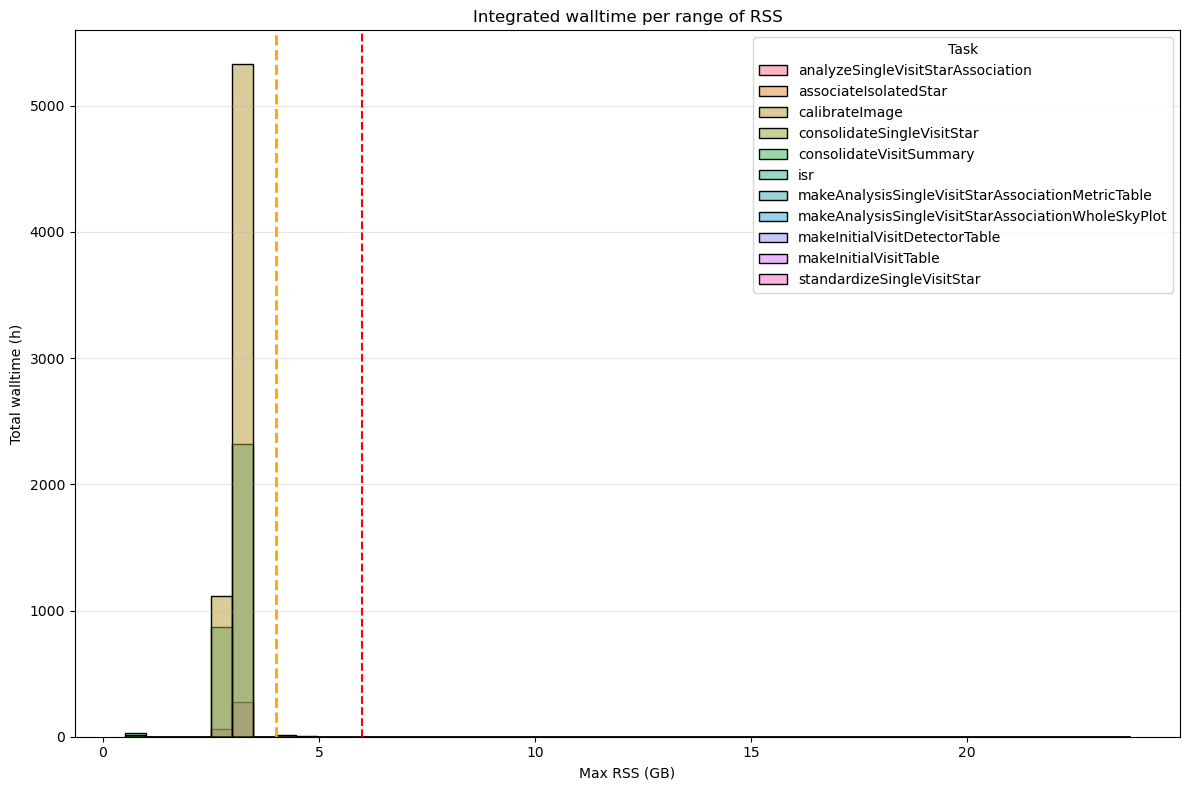
Task: Click the consolidateSingleVisitStar legend swatch
Action: (776, 133)
